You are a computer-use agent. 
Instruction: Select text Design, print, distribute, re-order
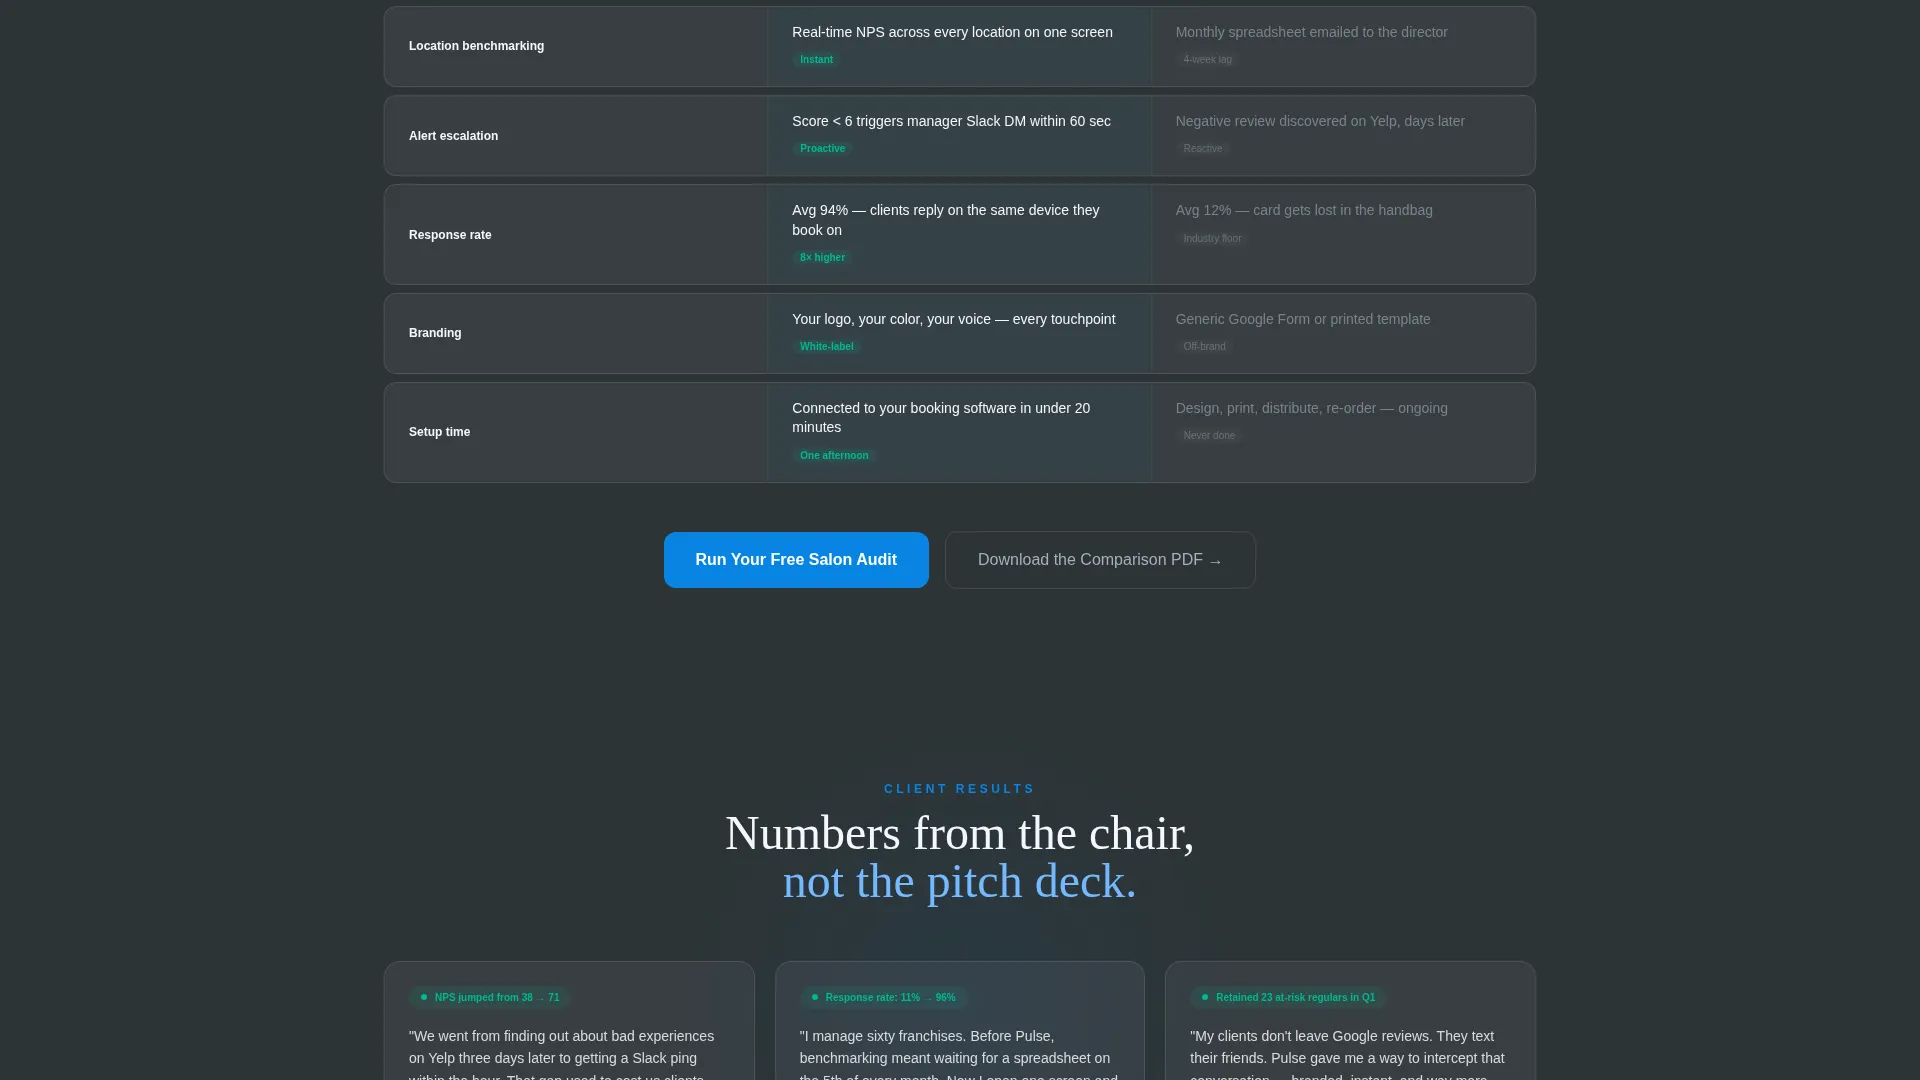click(1311, 408)
